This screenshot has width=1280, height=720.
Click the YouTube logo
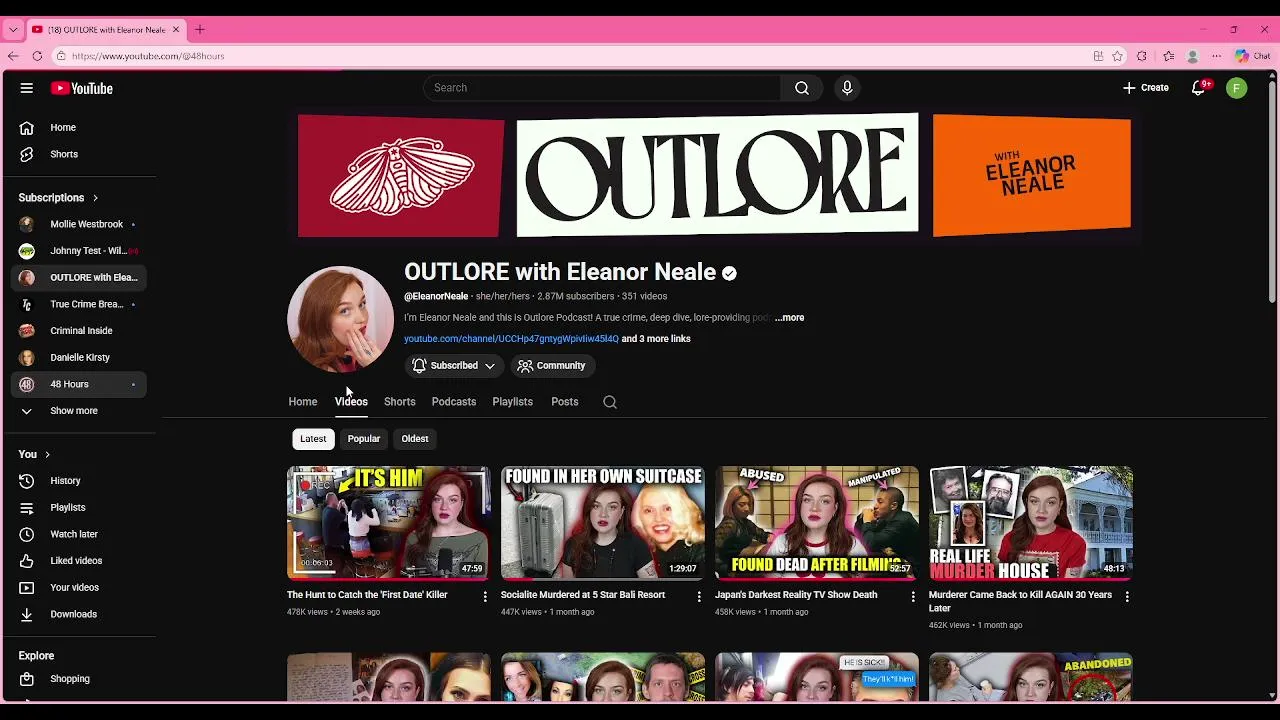click(82, 88)
